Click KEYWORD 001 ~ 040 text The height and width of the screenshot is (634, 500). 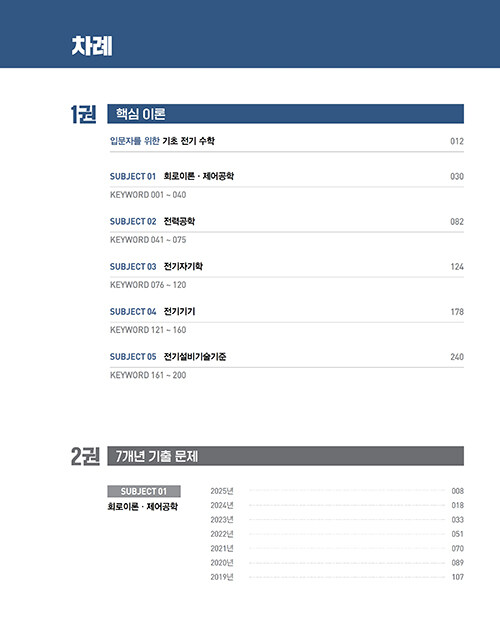(148, 195)
